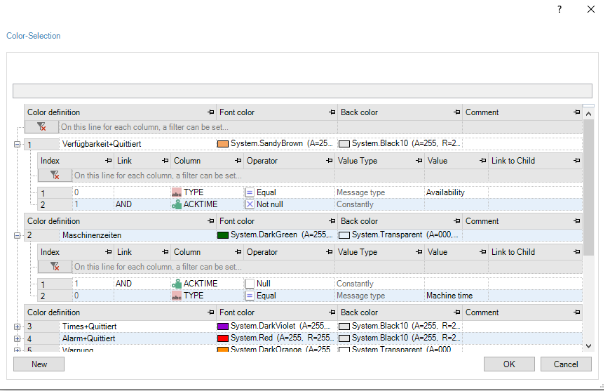Open the DarkGreen font color swatch
The image size is (605, 392).
point(223,235)
